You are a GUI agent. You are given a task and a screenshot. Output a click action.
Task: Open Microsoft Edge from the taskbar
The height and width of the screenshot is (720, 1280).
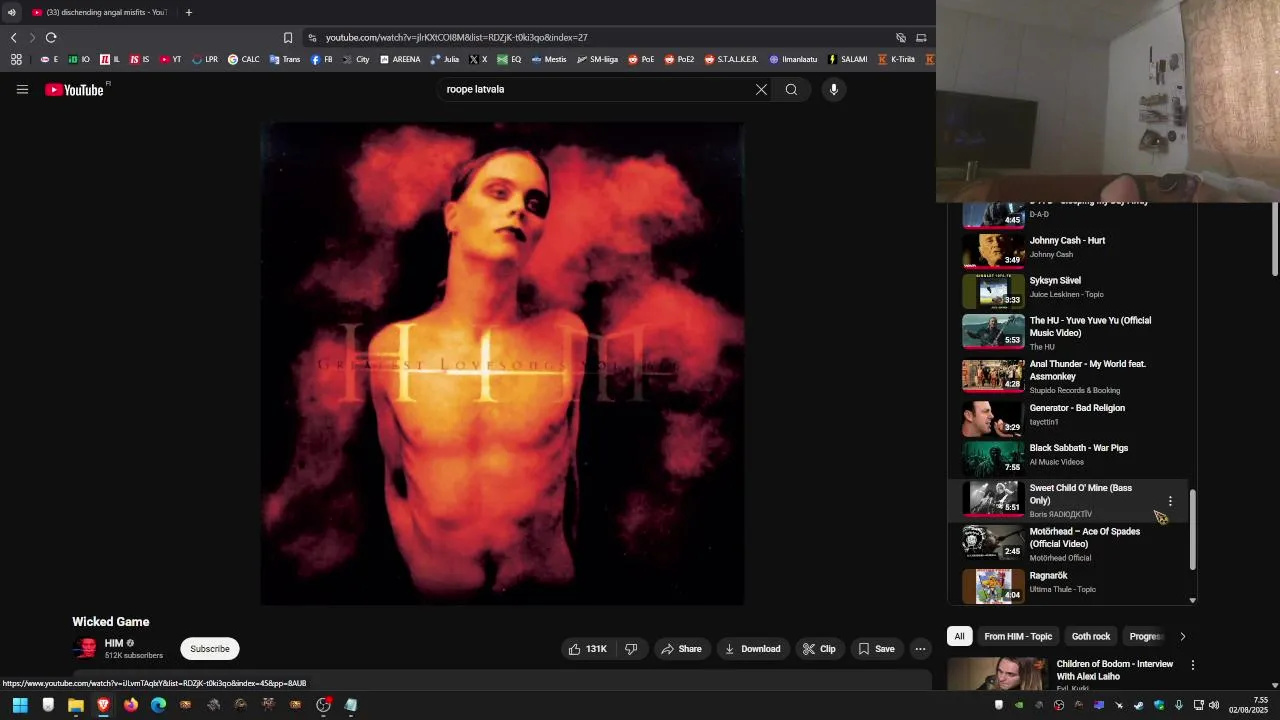pos(158,705)
